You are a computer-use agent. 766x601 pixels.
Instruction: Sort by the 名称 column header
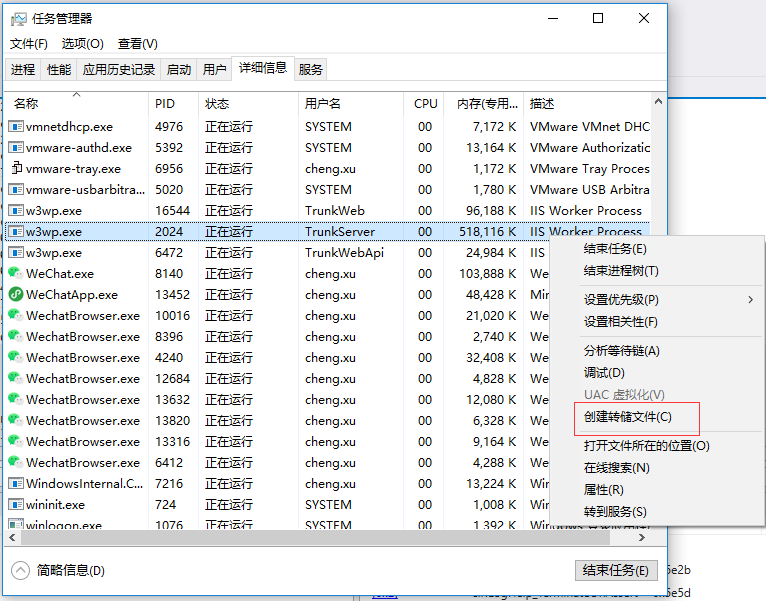76,104
